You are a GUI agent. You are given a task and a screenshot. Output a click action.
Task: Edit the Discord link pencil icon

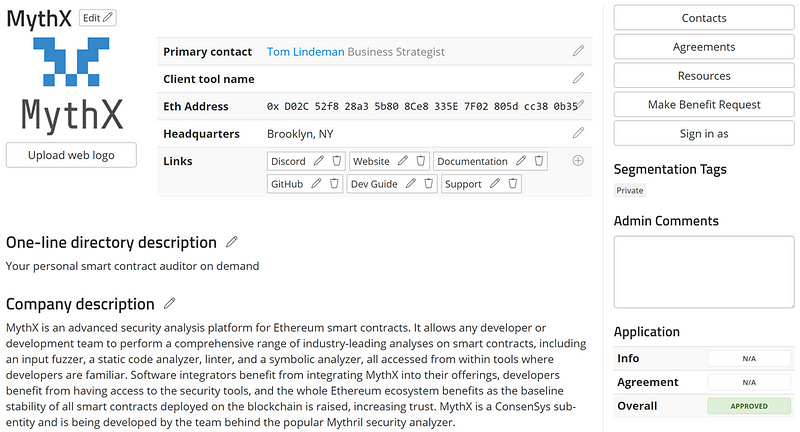coord(319,161)
